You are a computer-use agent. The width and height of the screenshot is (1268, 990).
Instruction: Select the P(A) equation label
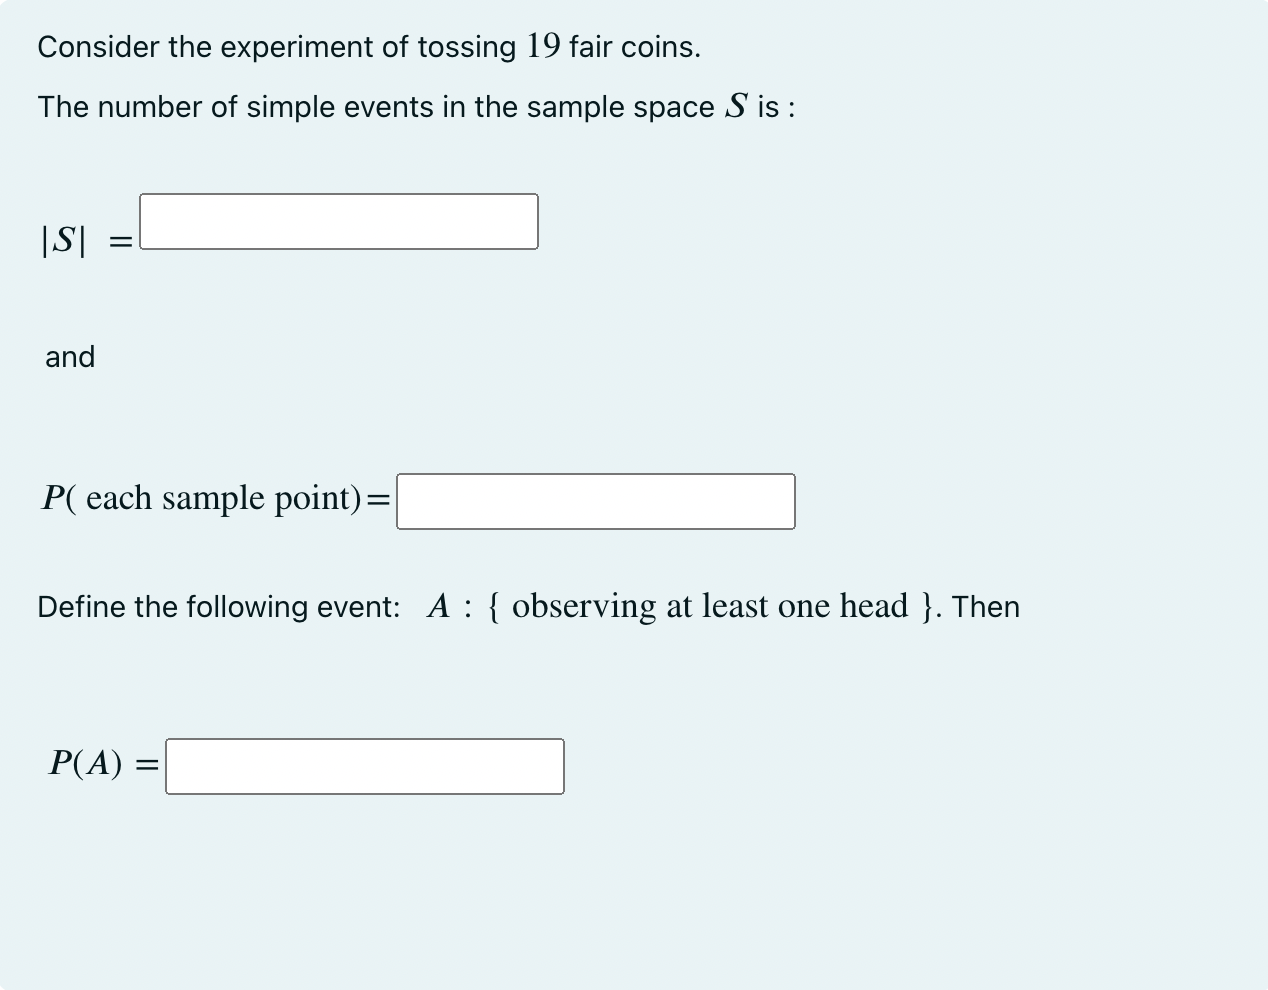coord(85,764)
